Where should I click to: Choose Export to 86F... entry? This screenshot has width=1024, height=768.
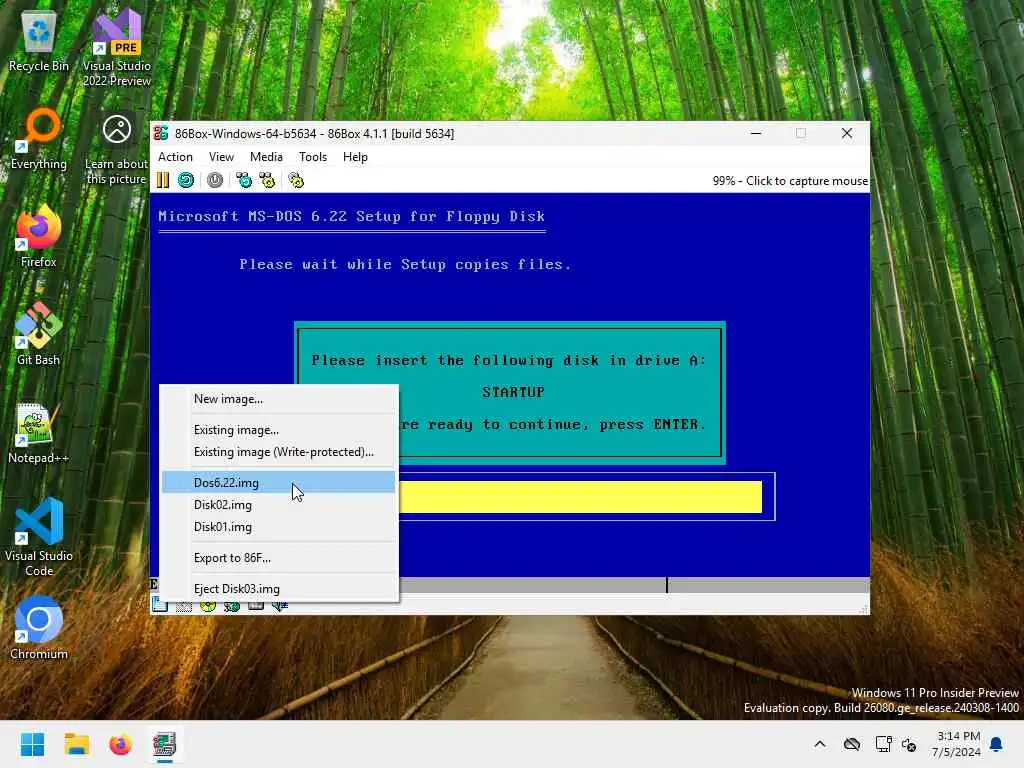pos(279,558)
